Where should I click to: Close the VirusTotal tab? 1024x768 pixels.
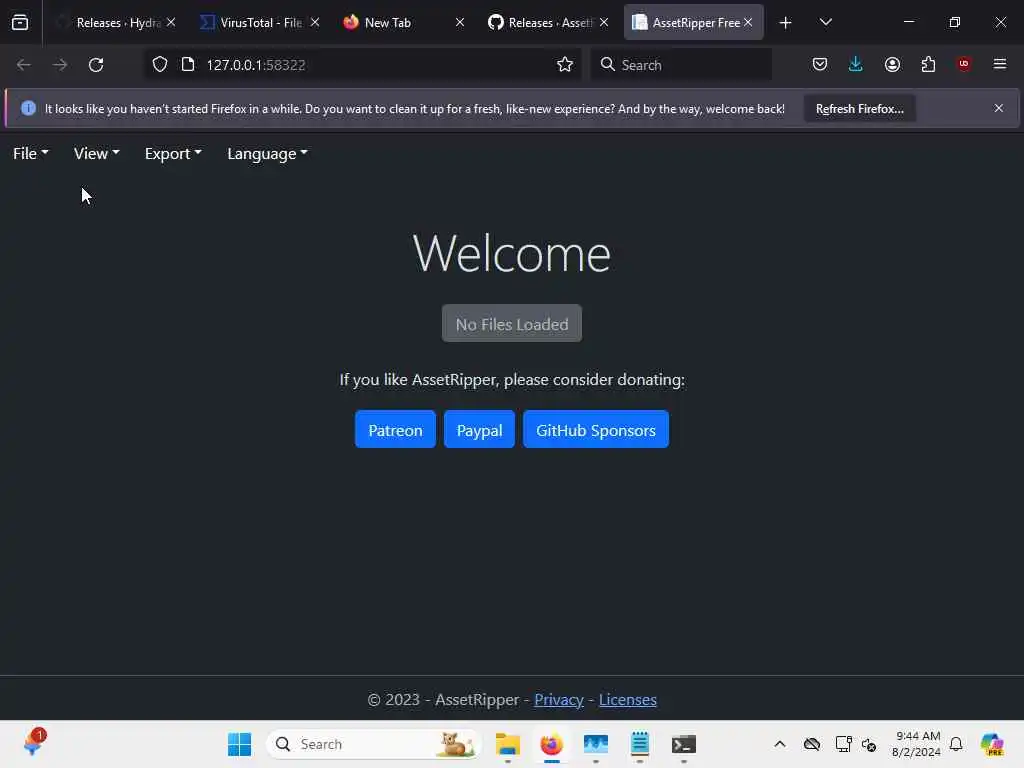click(x=315, y=22)
